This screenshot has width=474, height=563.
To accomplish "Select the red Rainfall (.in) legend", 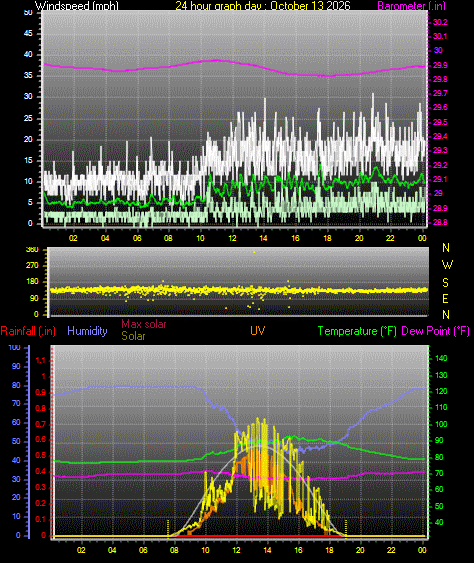I will point(28,331).
